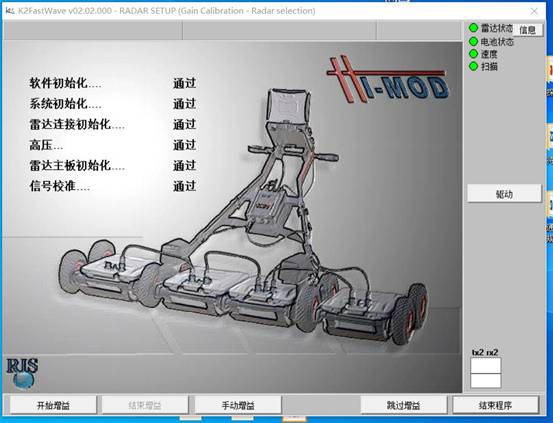Select the 软件初始化 status line

tap(113, 83)
